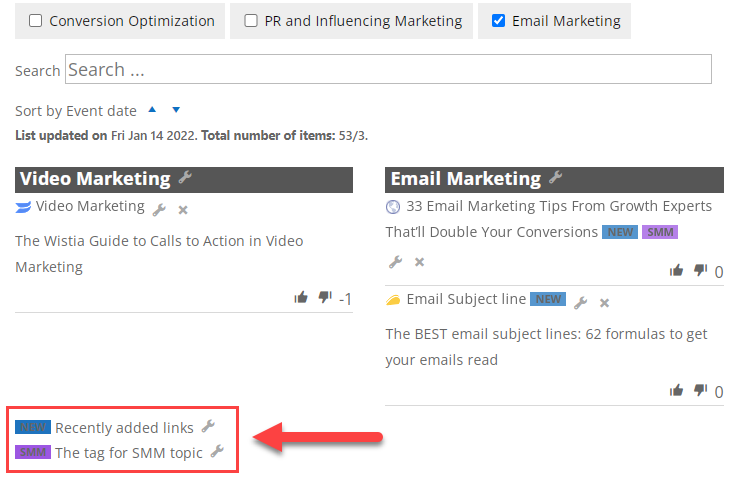Edit the Recently added links tag wrench

(208, 426)
